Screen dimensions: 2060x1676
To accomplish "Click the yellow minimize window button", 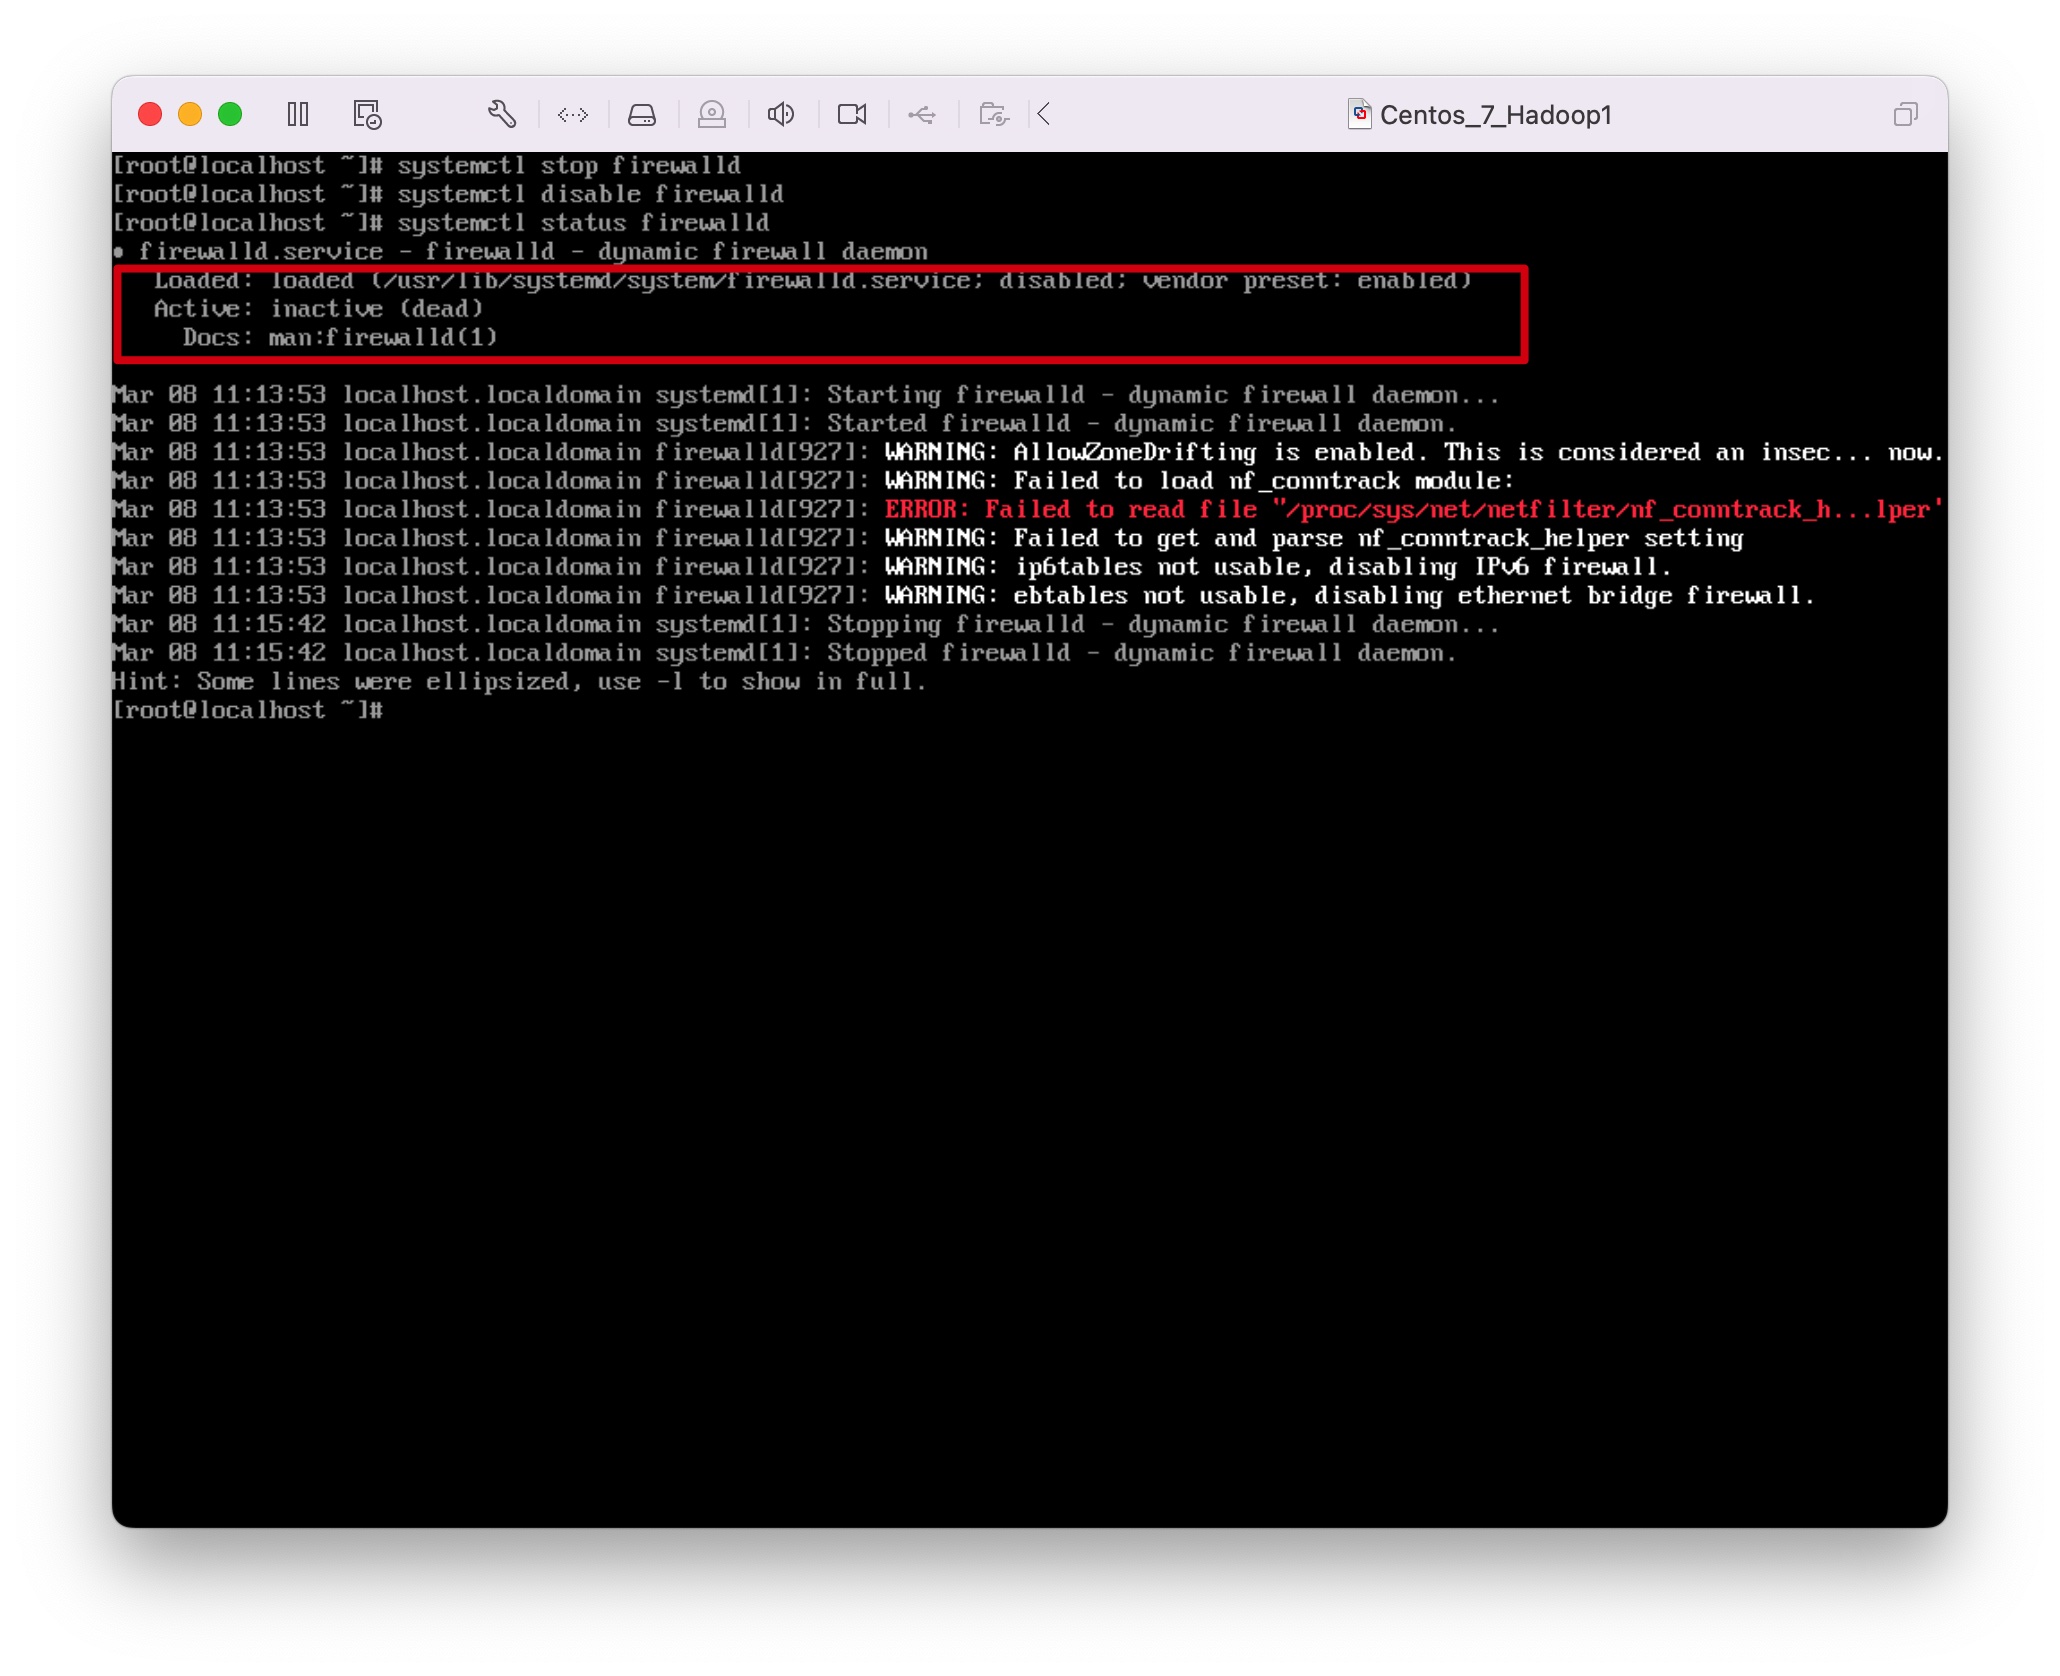I will [190, 114].
